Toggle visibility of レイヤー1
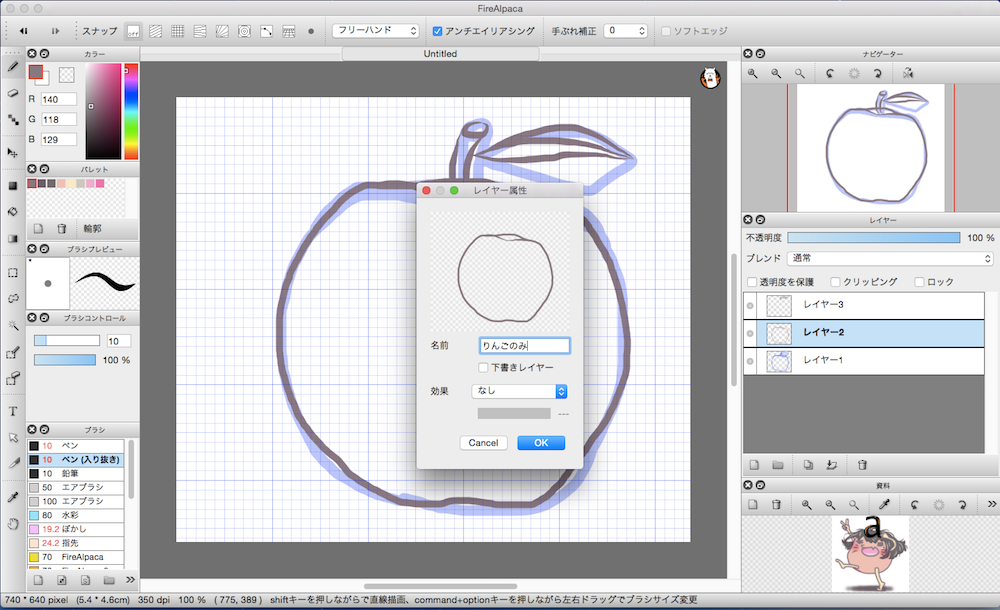This screenshot has height=610, width=1000. point(750,361)
